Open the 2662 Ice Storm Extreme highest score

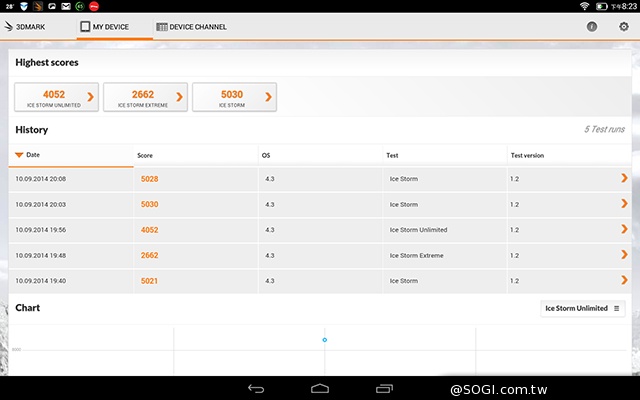point(145,97)
